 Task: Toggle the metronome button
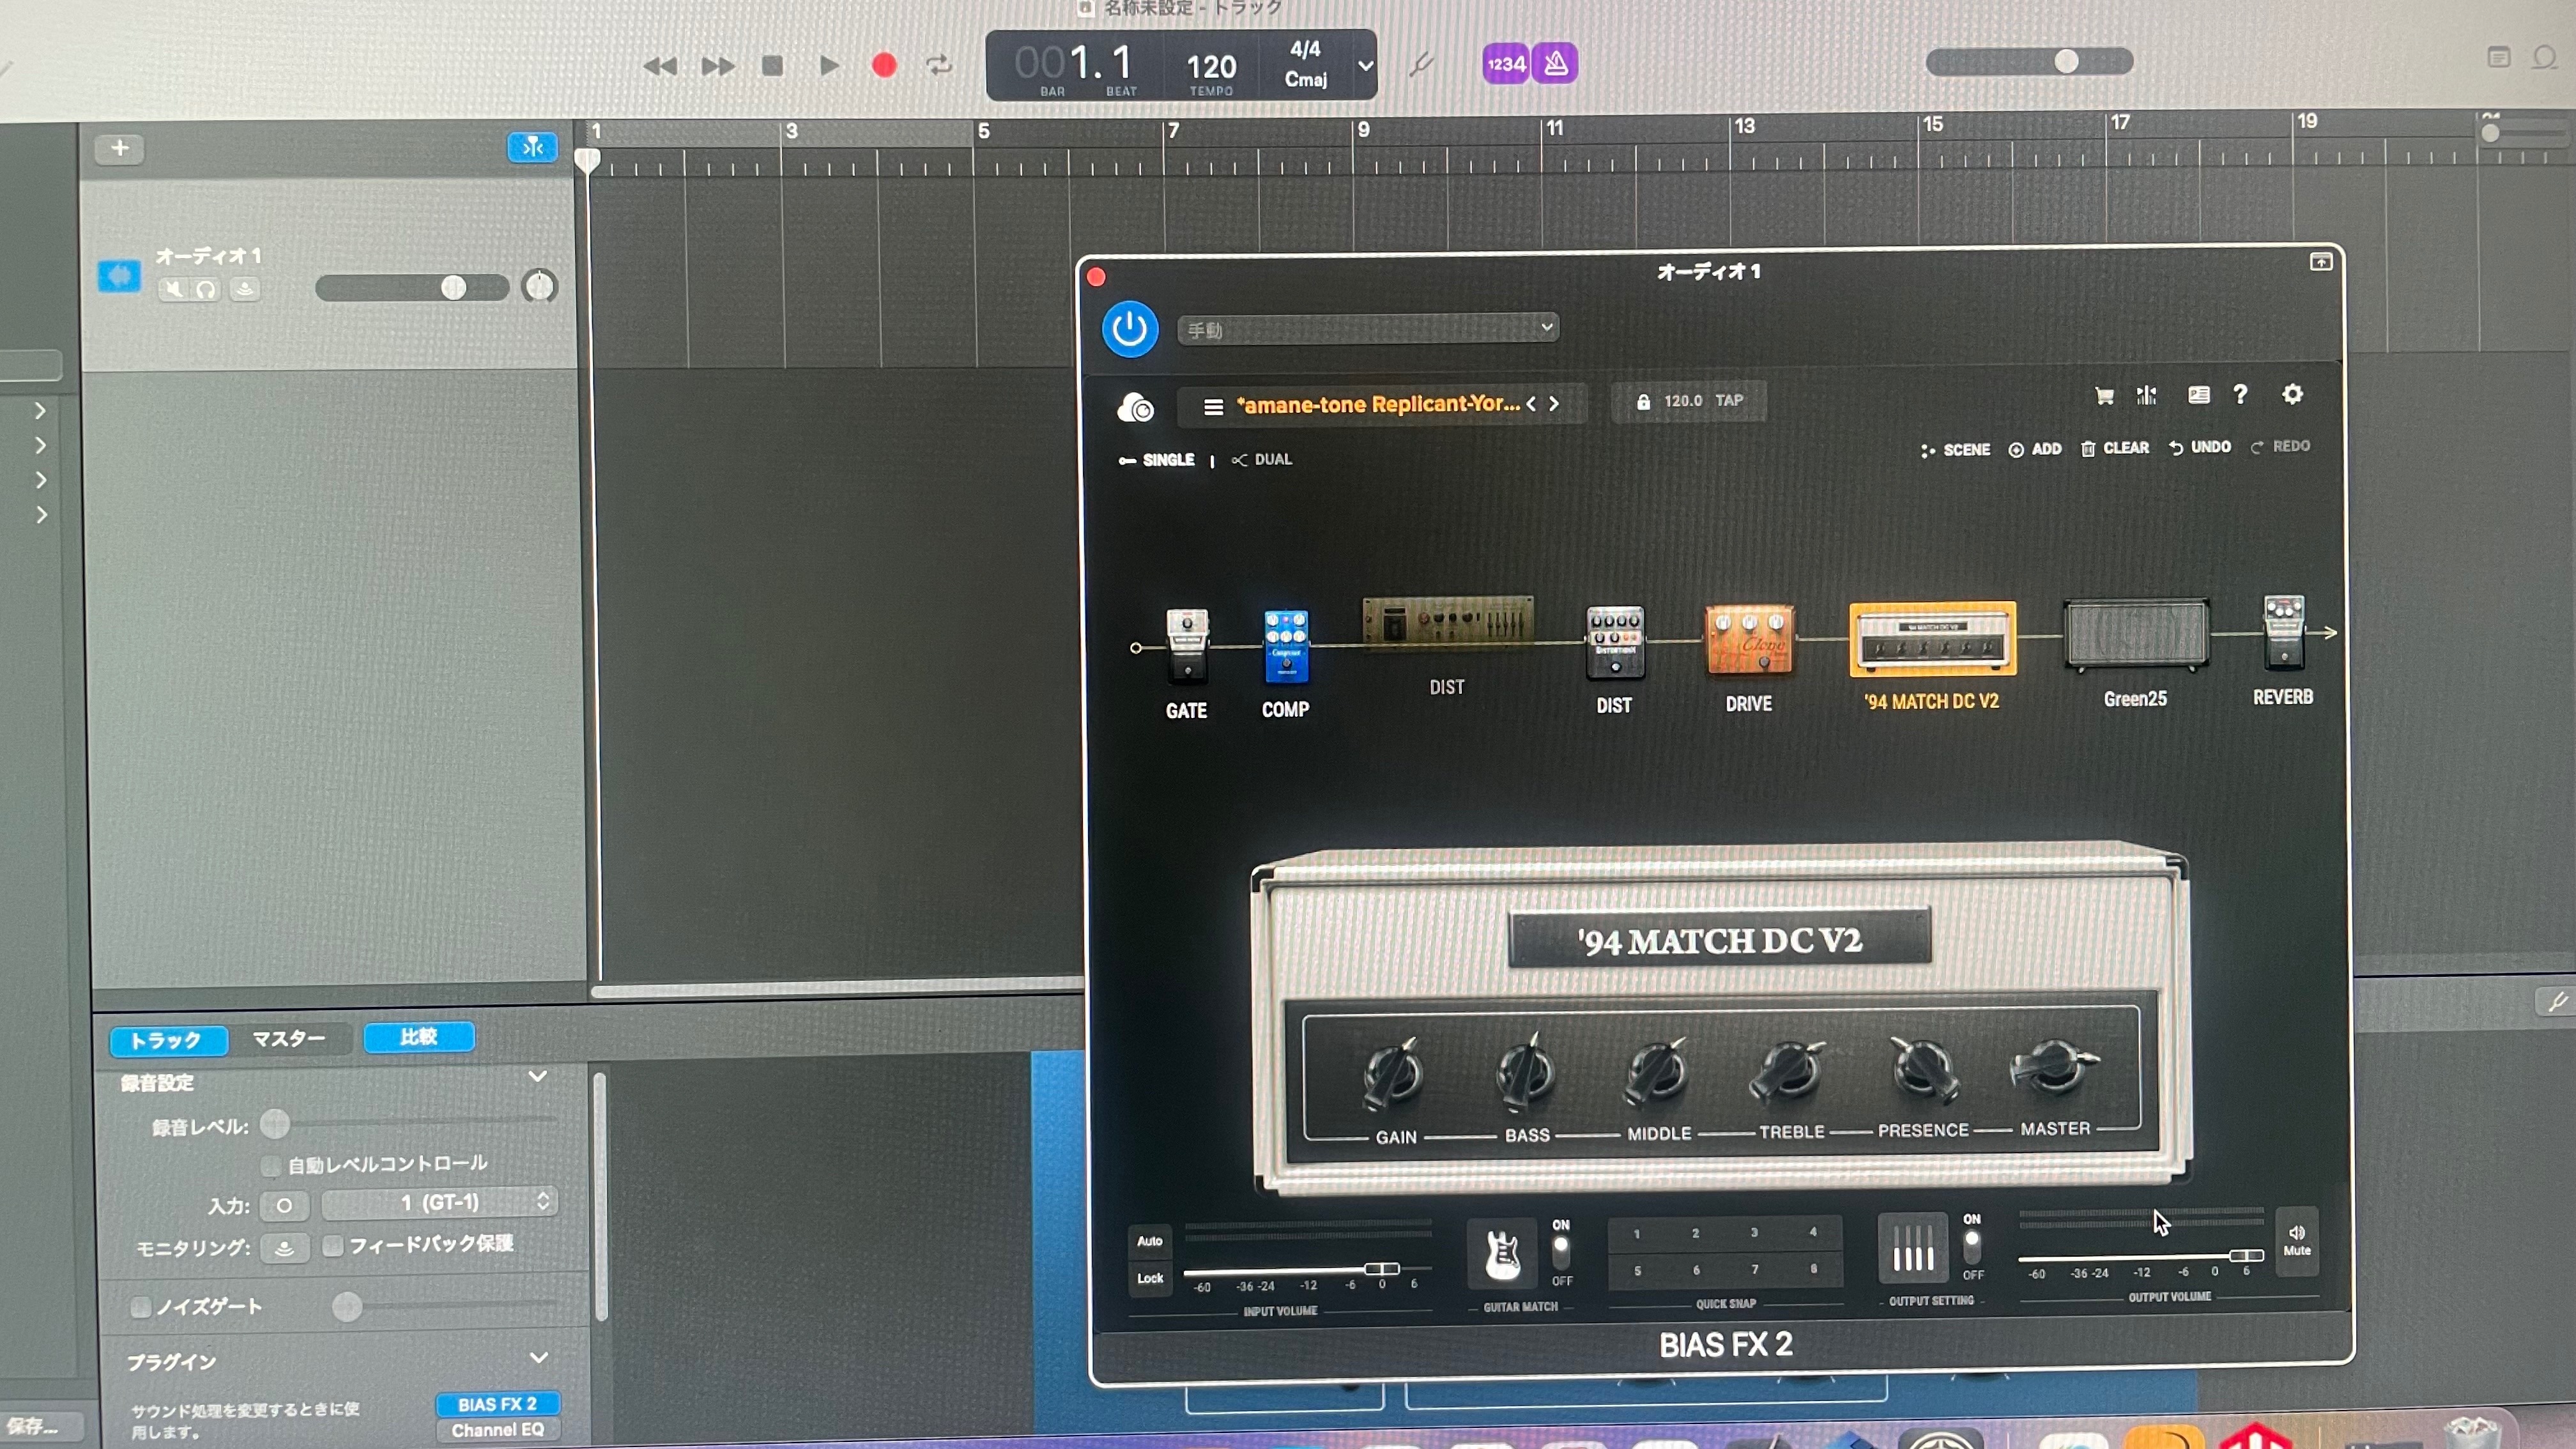(x=1556, y=64)
